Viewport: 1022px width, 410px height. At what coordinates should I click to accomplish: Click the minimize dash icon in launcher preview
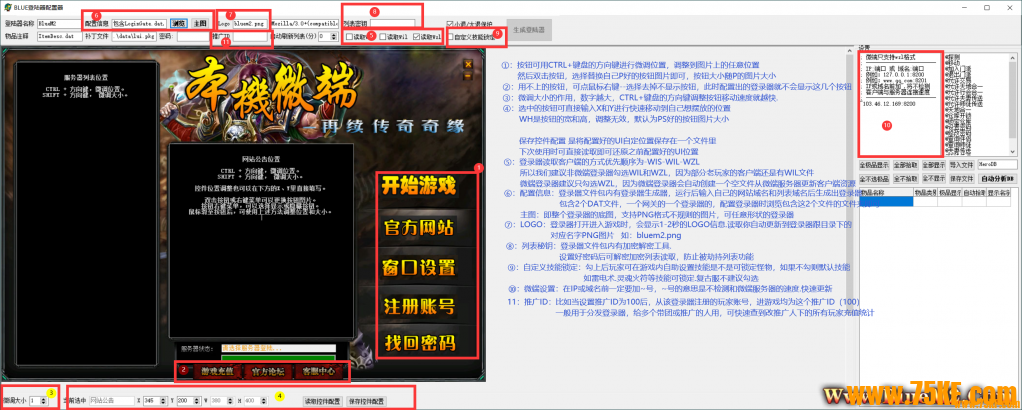pos(467,76)
